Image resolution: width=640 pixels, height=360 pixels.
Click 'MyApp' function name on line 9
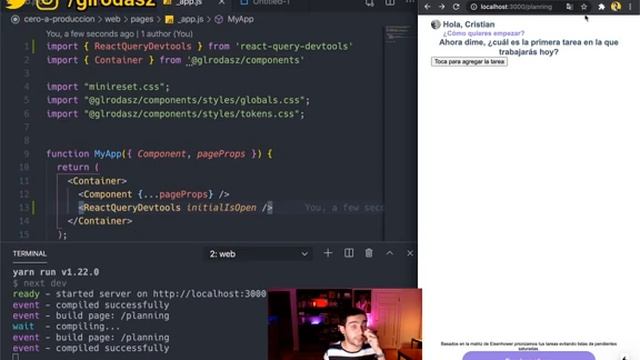(108, 154)
